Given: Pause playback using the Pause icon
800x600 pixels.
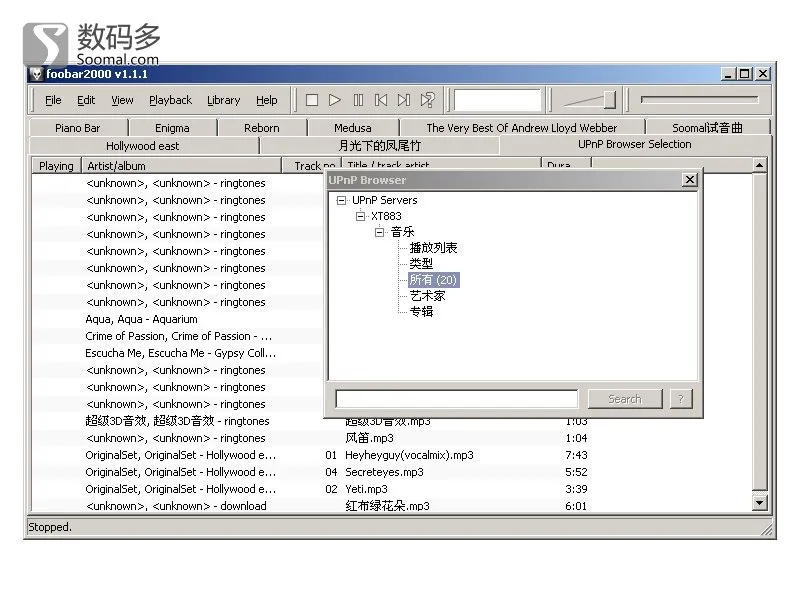Looking at the screenshot, I should click(x=358, y=100).
